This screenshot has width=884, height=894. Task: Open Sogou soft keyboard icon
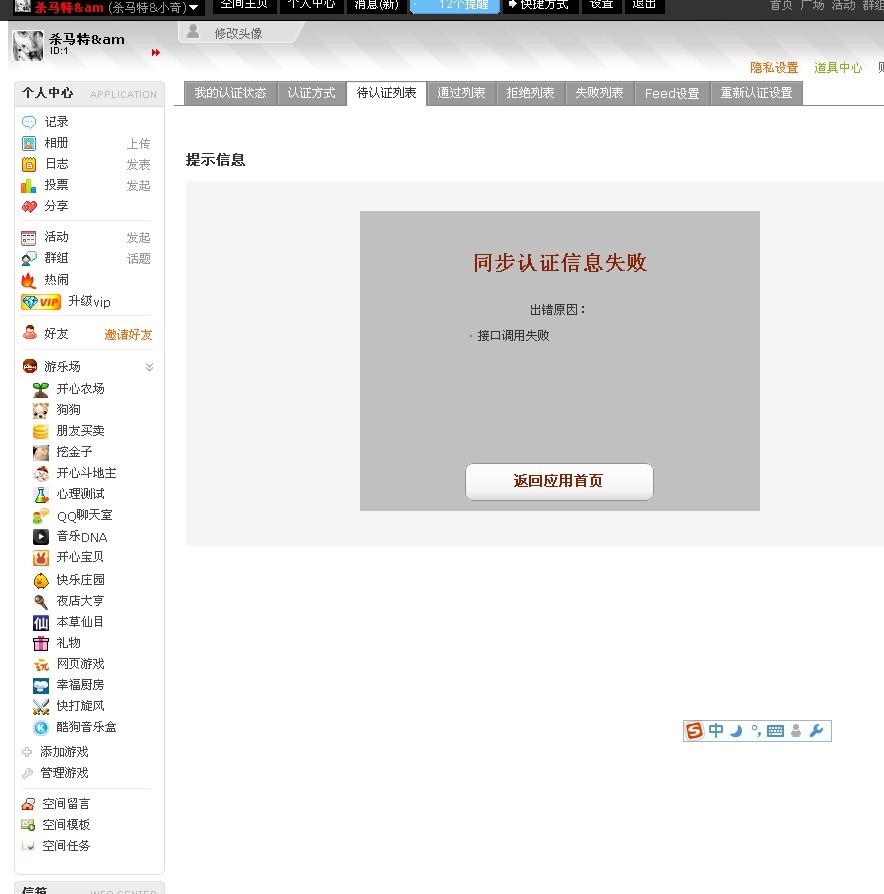776,731
